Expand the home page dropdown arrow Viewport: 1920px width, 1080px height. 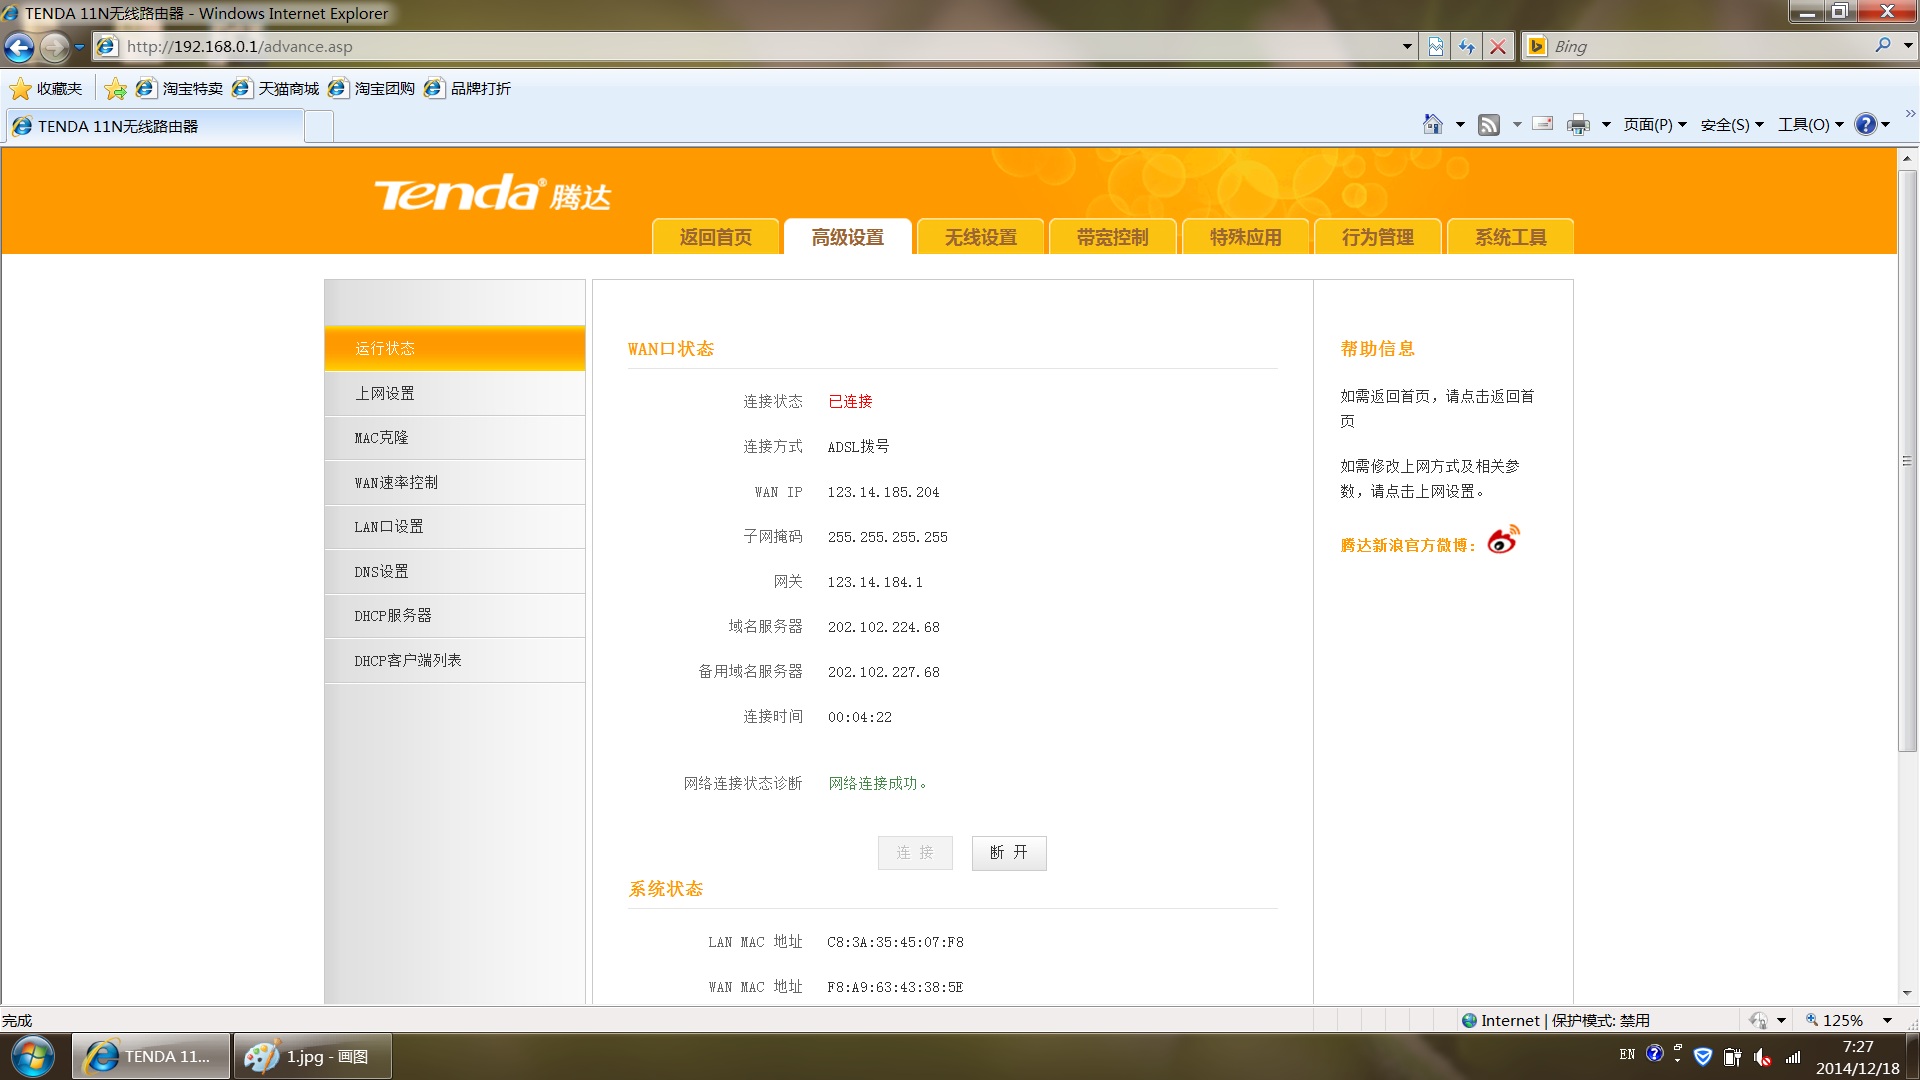(1460, 124)
